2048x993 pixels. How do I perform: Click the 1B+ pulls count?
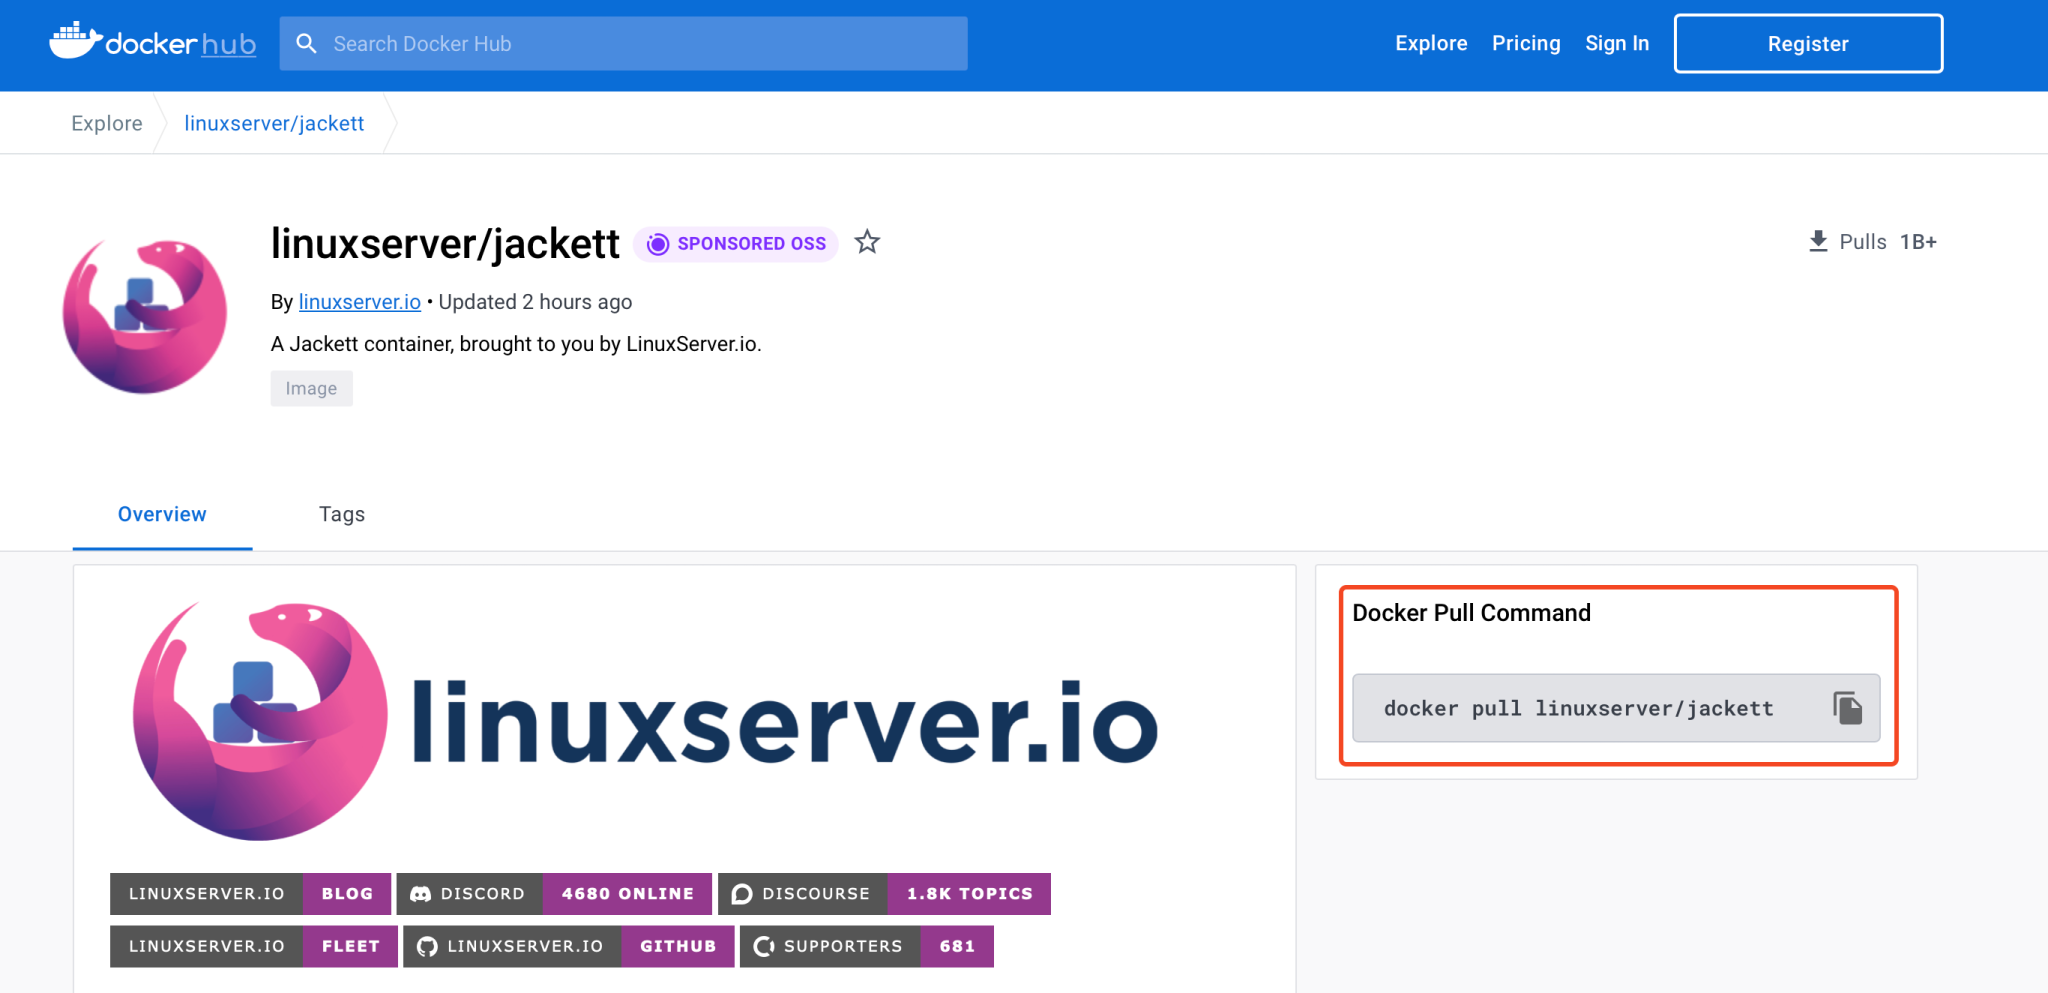coord(1918,242)
